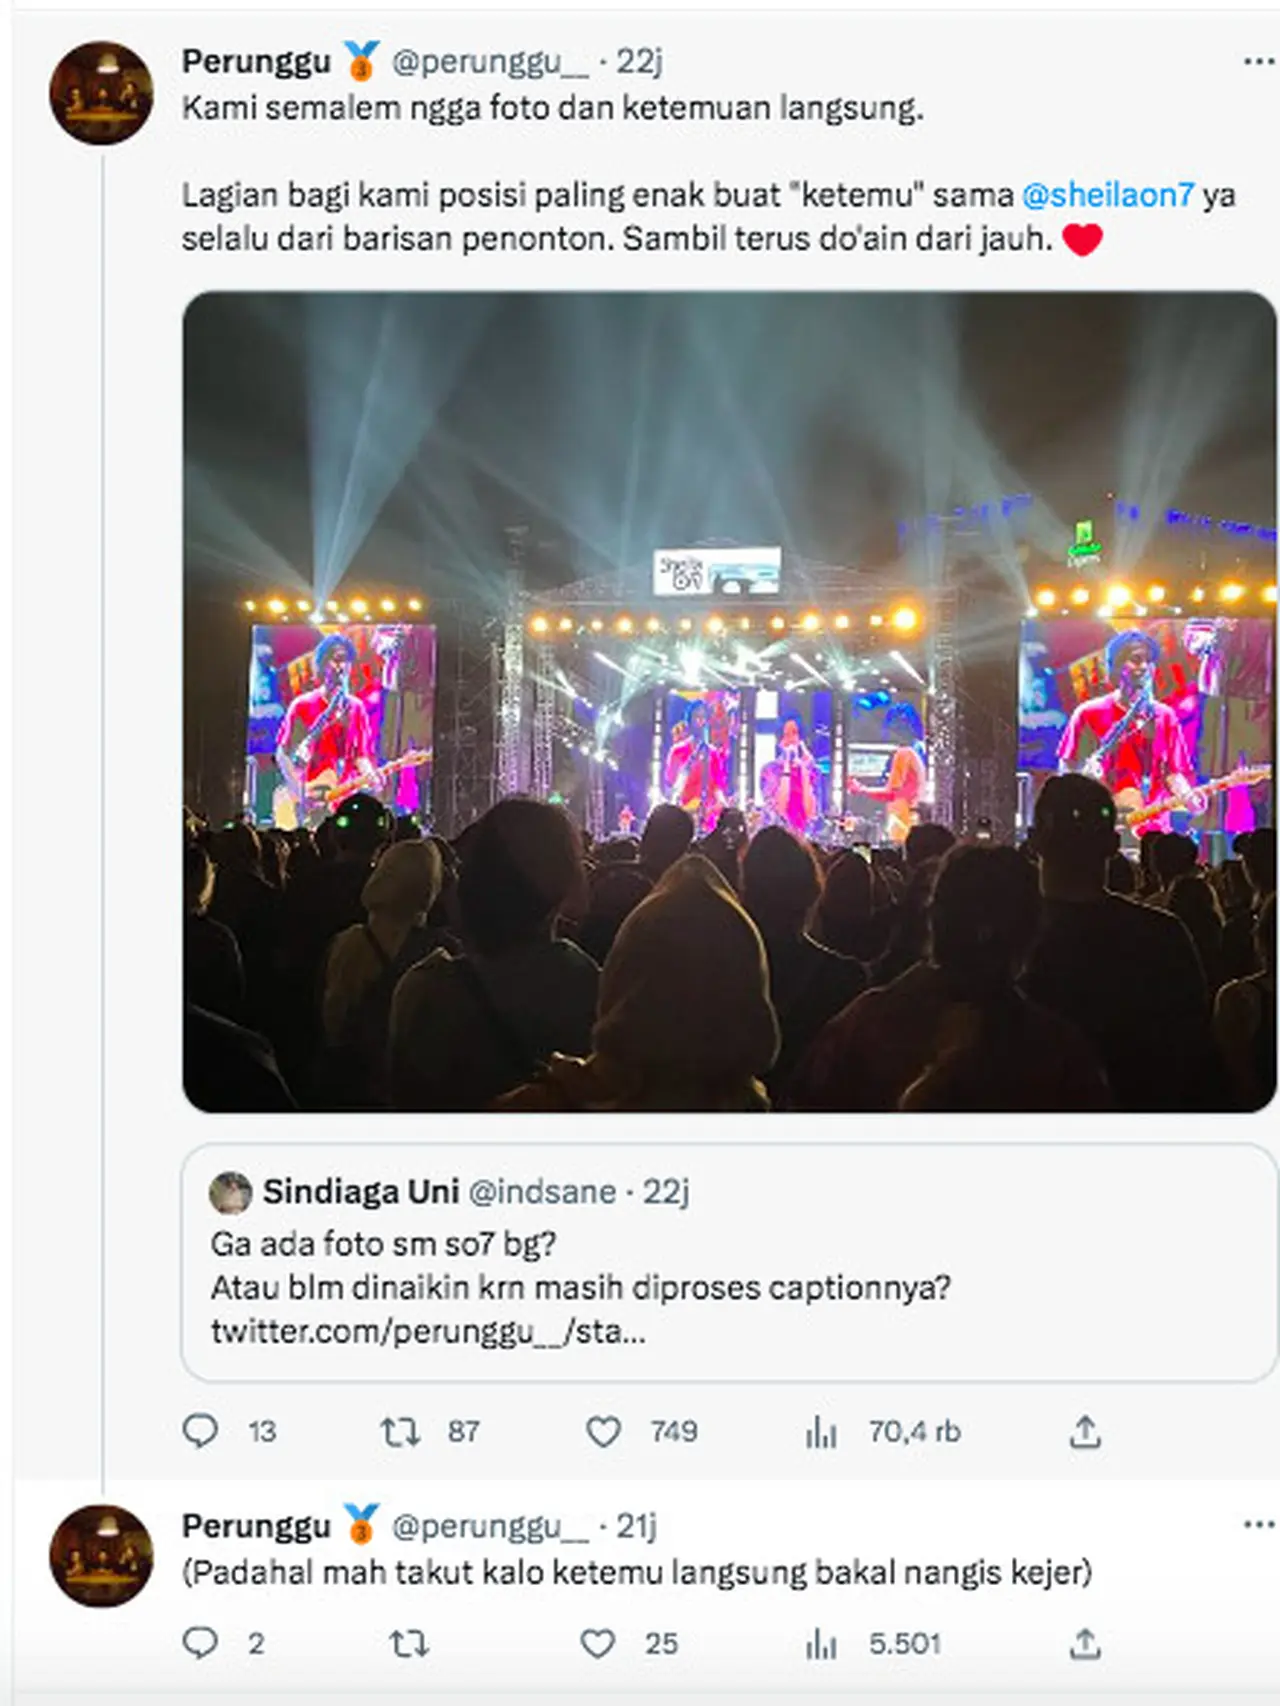Open more options on the first tweet

tap(1258, 62)
